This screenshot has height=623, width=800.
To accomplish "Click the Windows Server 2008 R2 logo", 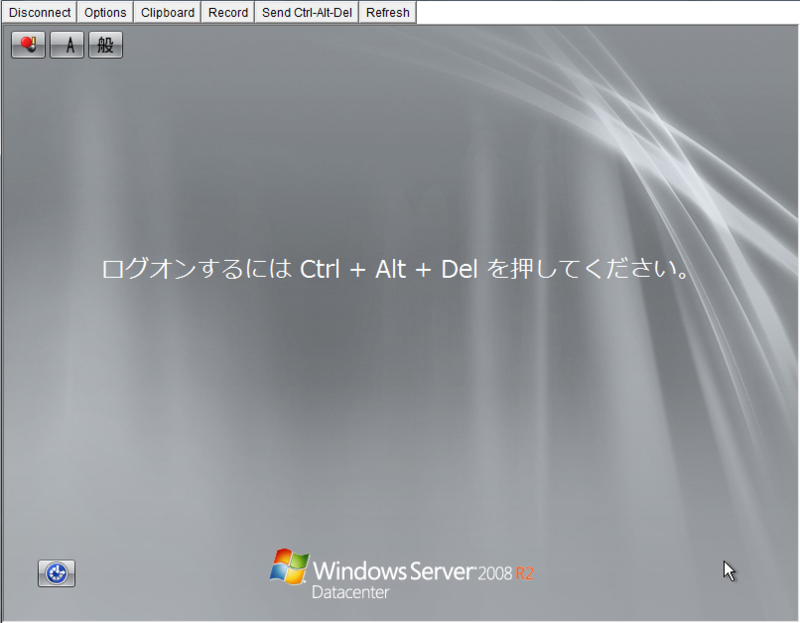I will pyautogui.click(x=402, y=574).
